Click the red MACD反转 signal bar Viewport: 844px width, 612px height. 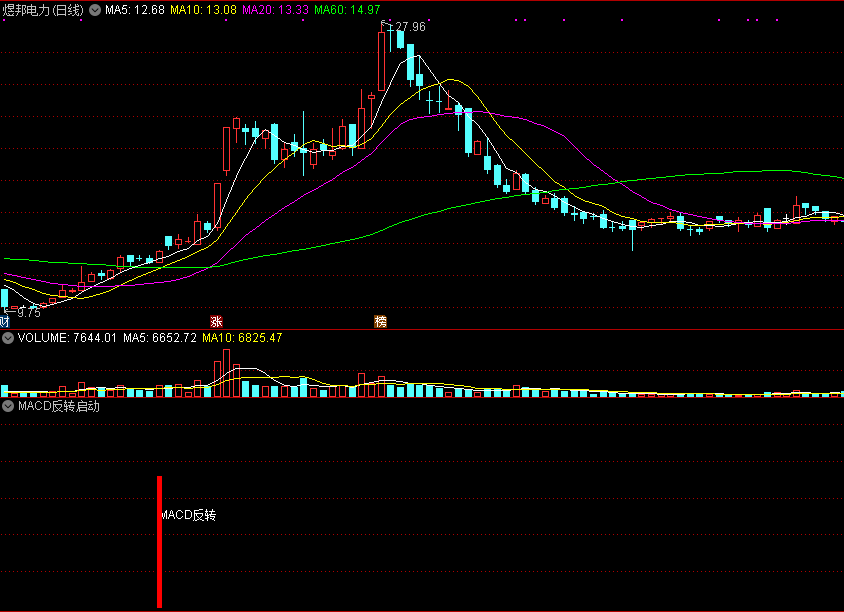[x=159, y=541]
